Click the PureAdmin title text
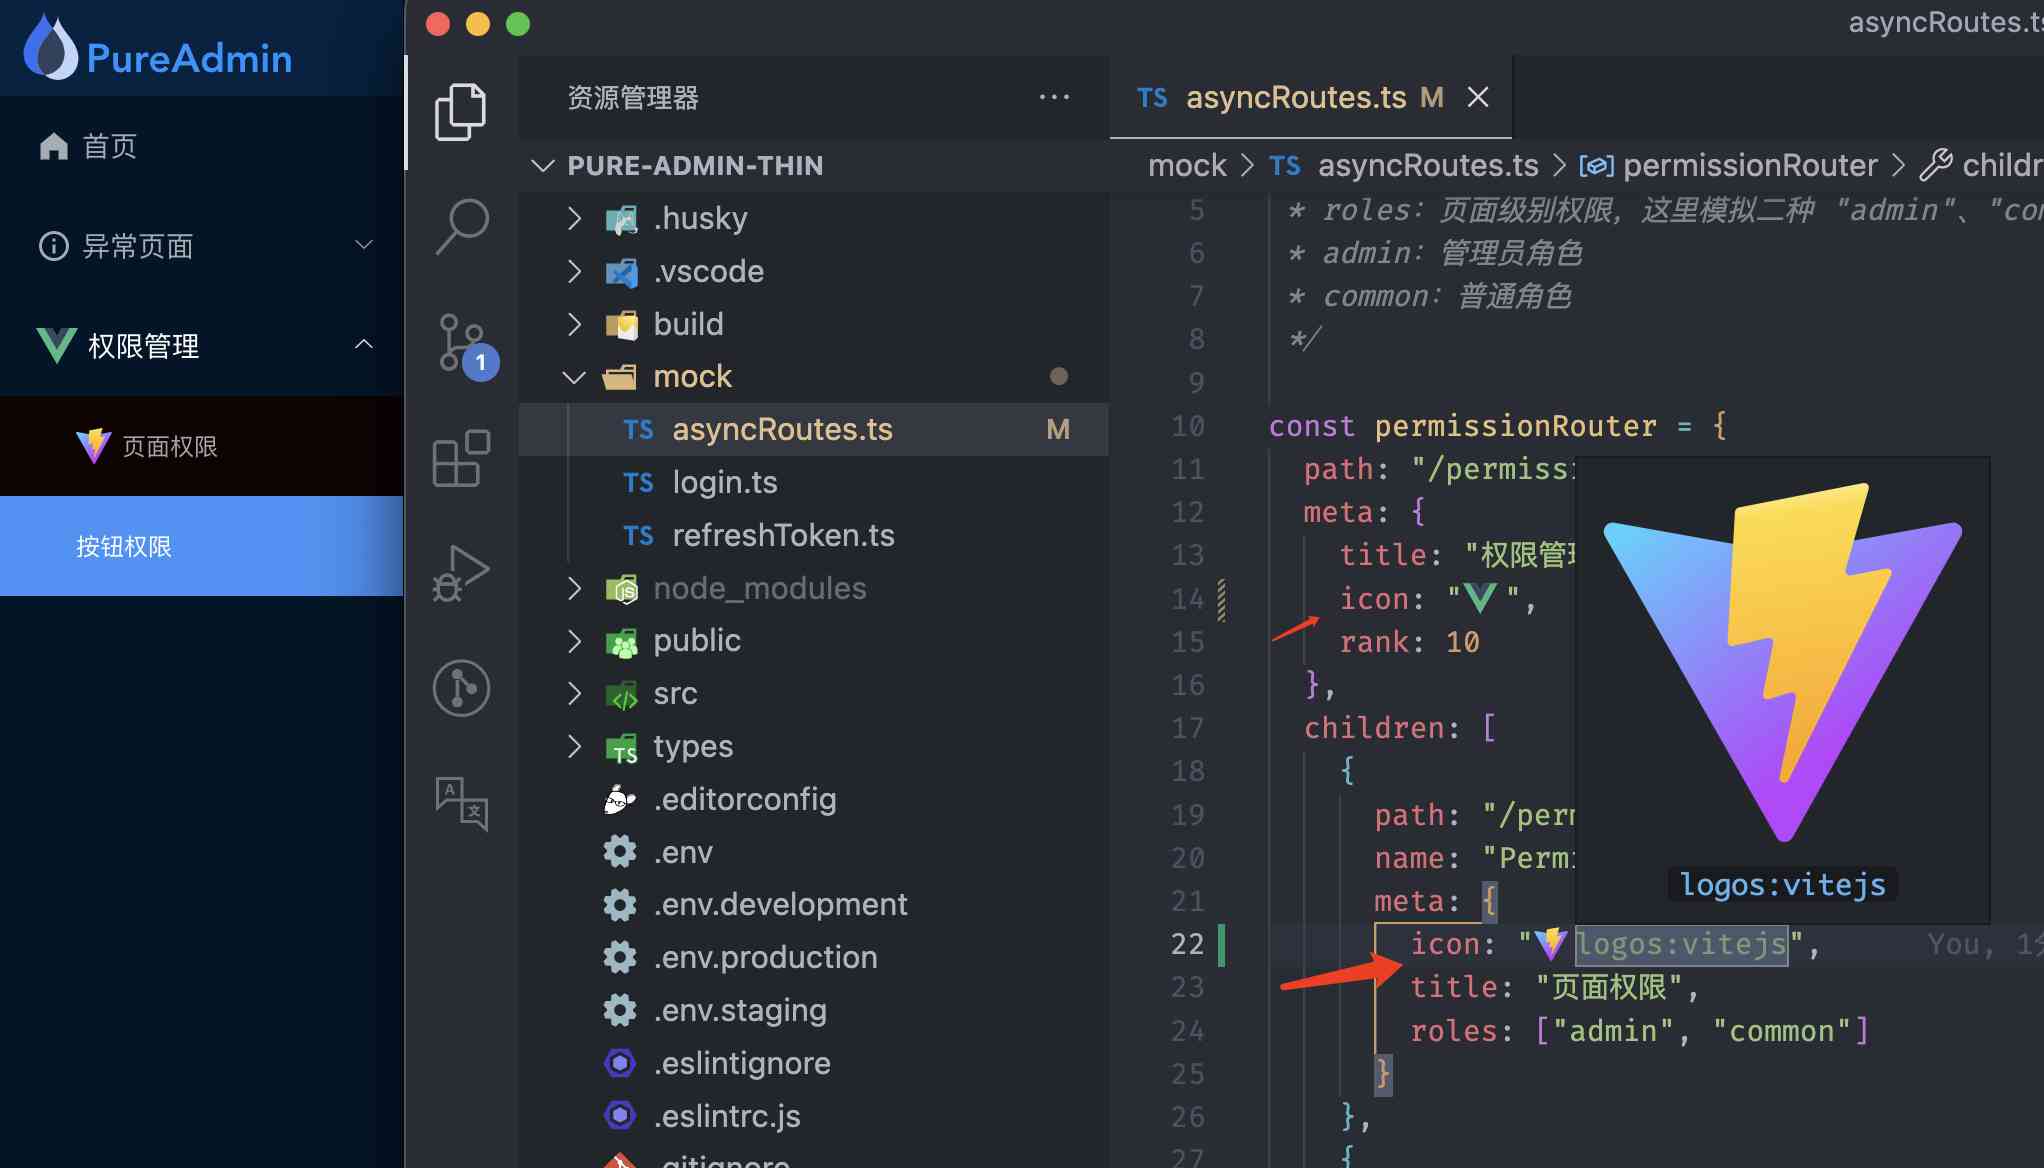 [189, 58]
